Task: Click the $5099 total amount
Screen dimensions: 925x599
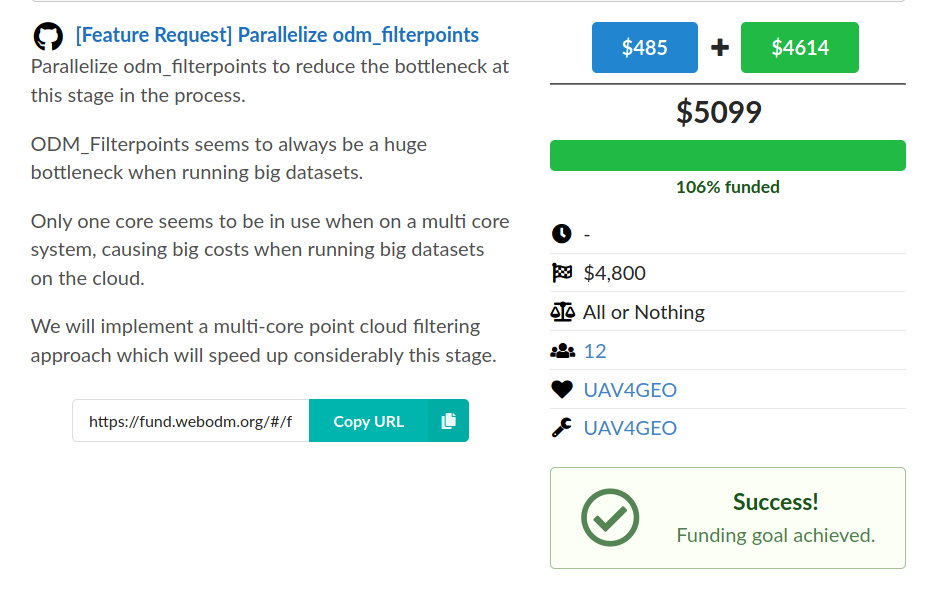Action: pyautogui.click(x=719, y=112)
